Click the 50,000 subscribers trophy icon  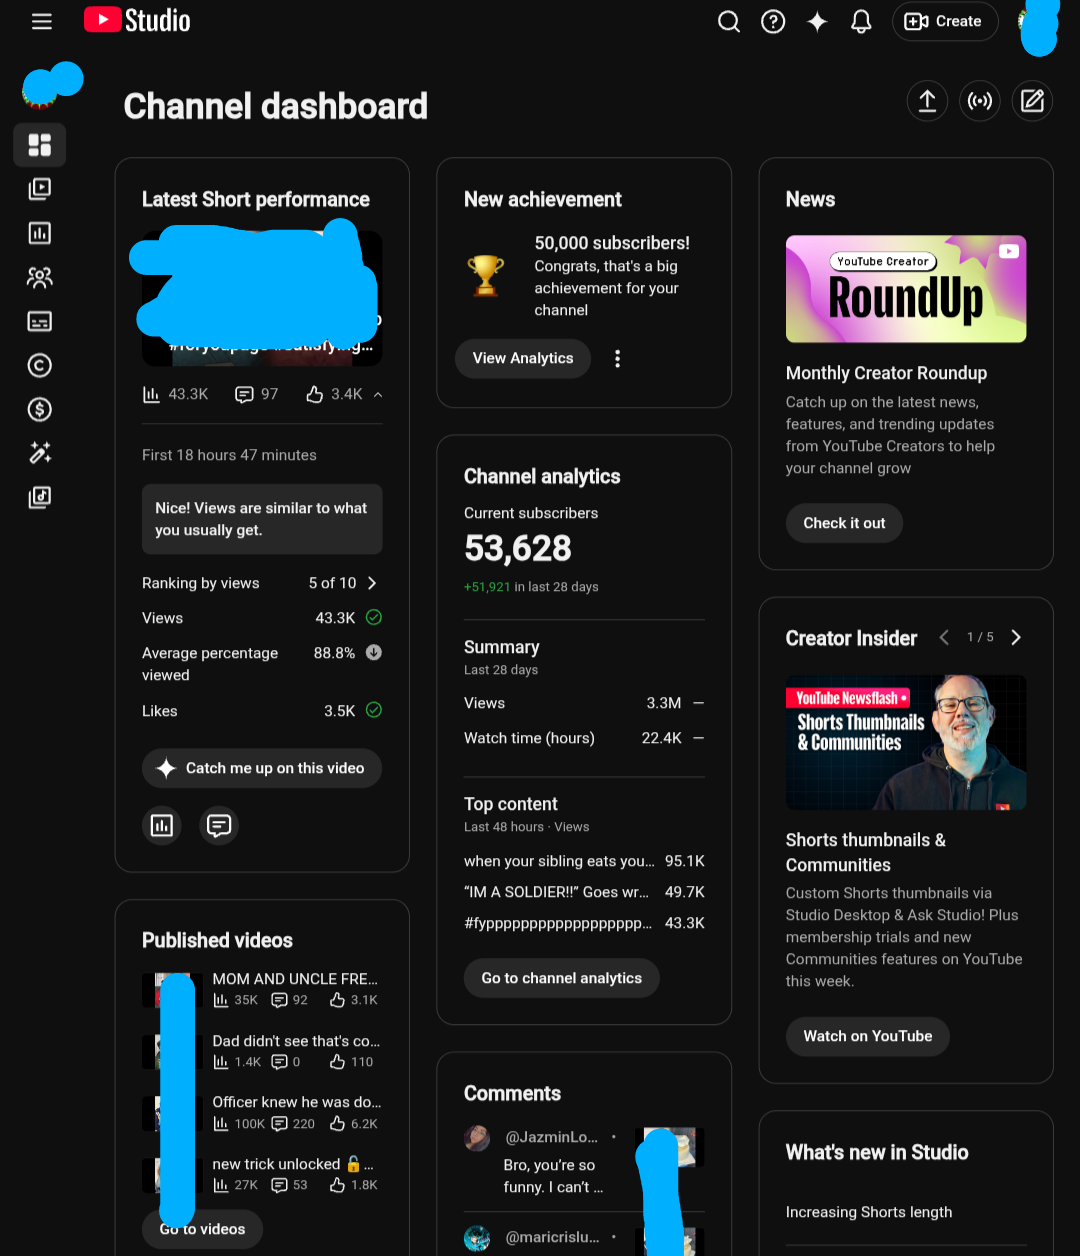[x=485, y=276]
